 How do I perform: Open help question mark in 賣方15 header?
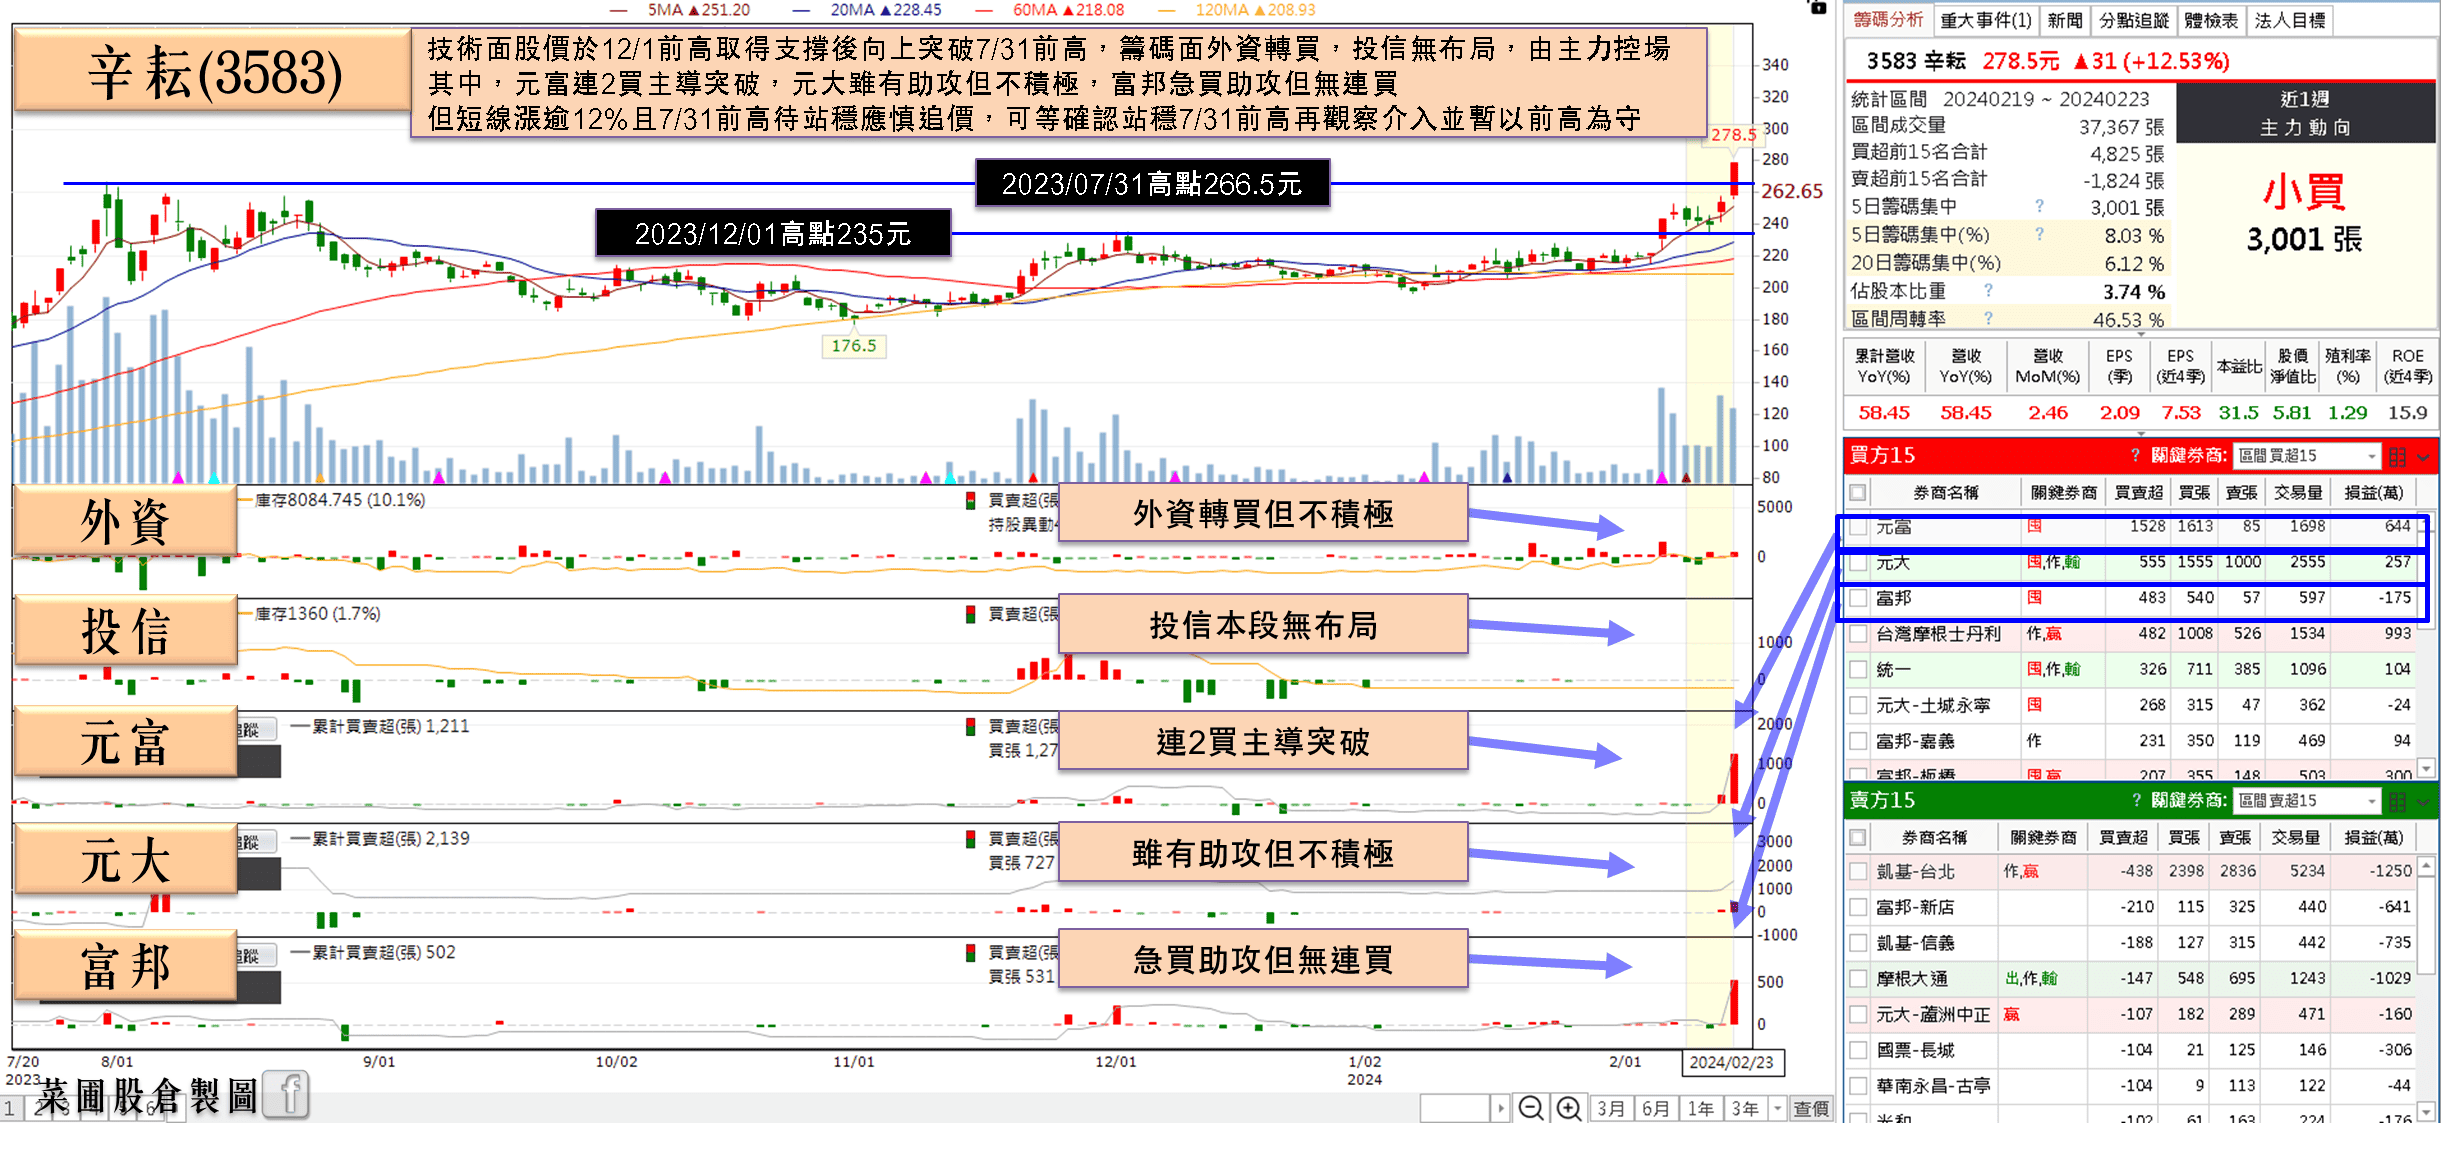click(x=2135, y=801)
